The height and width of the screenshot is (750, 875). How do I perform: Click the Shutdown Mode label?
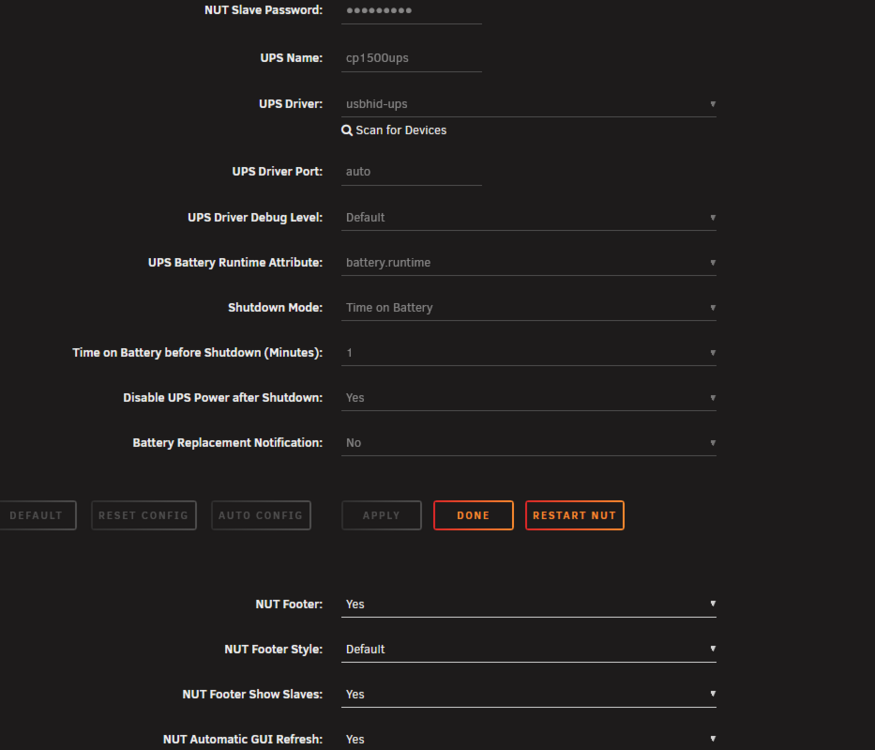coord(275,307)
